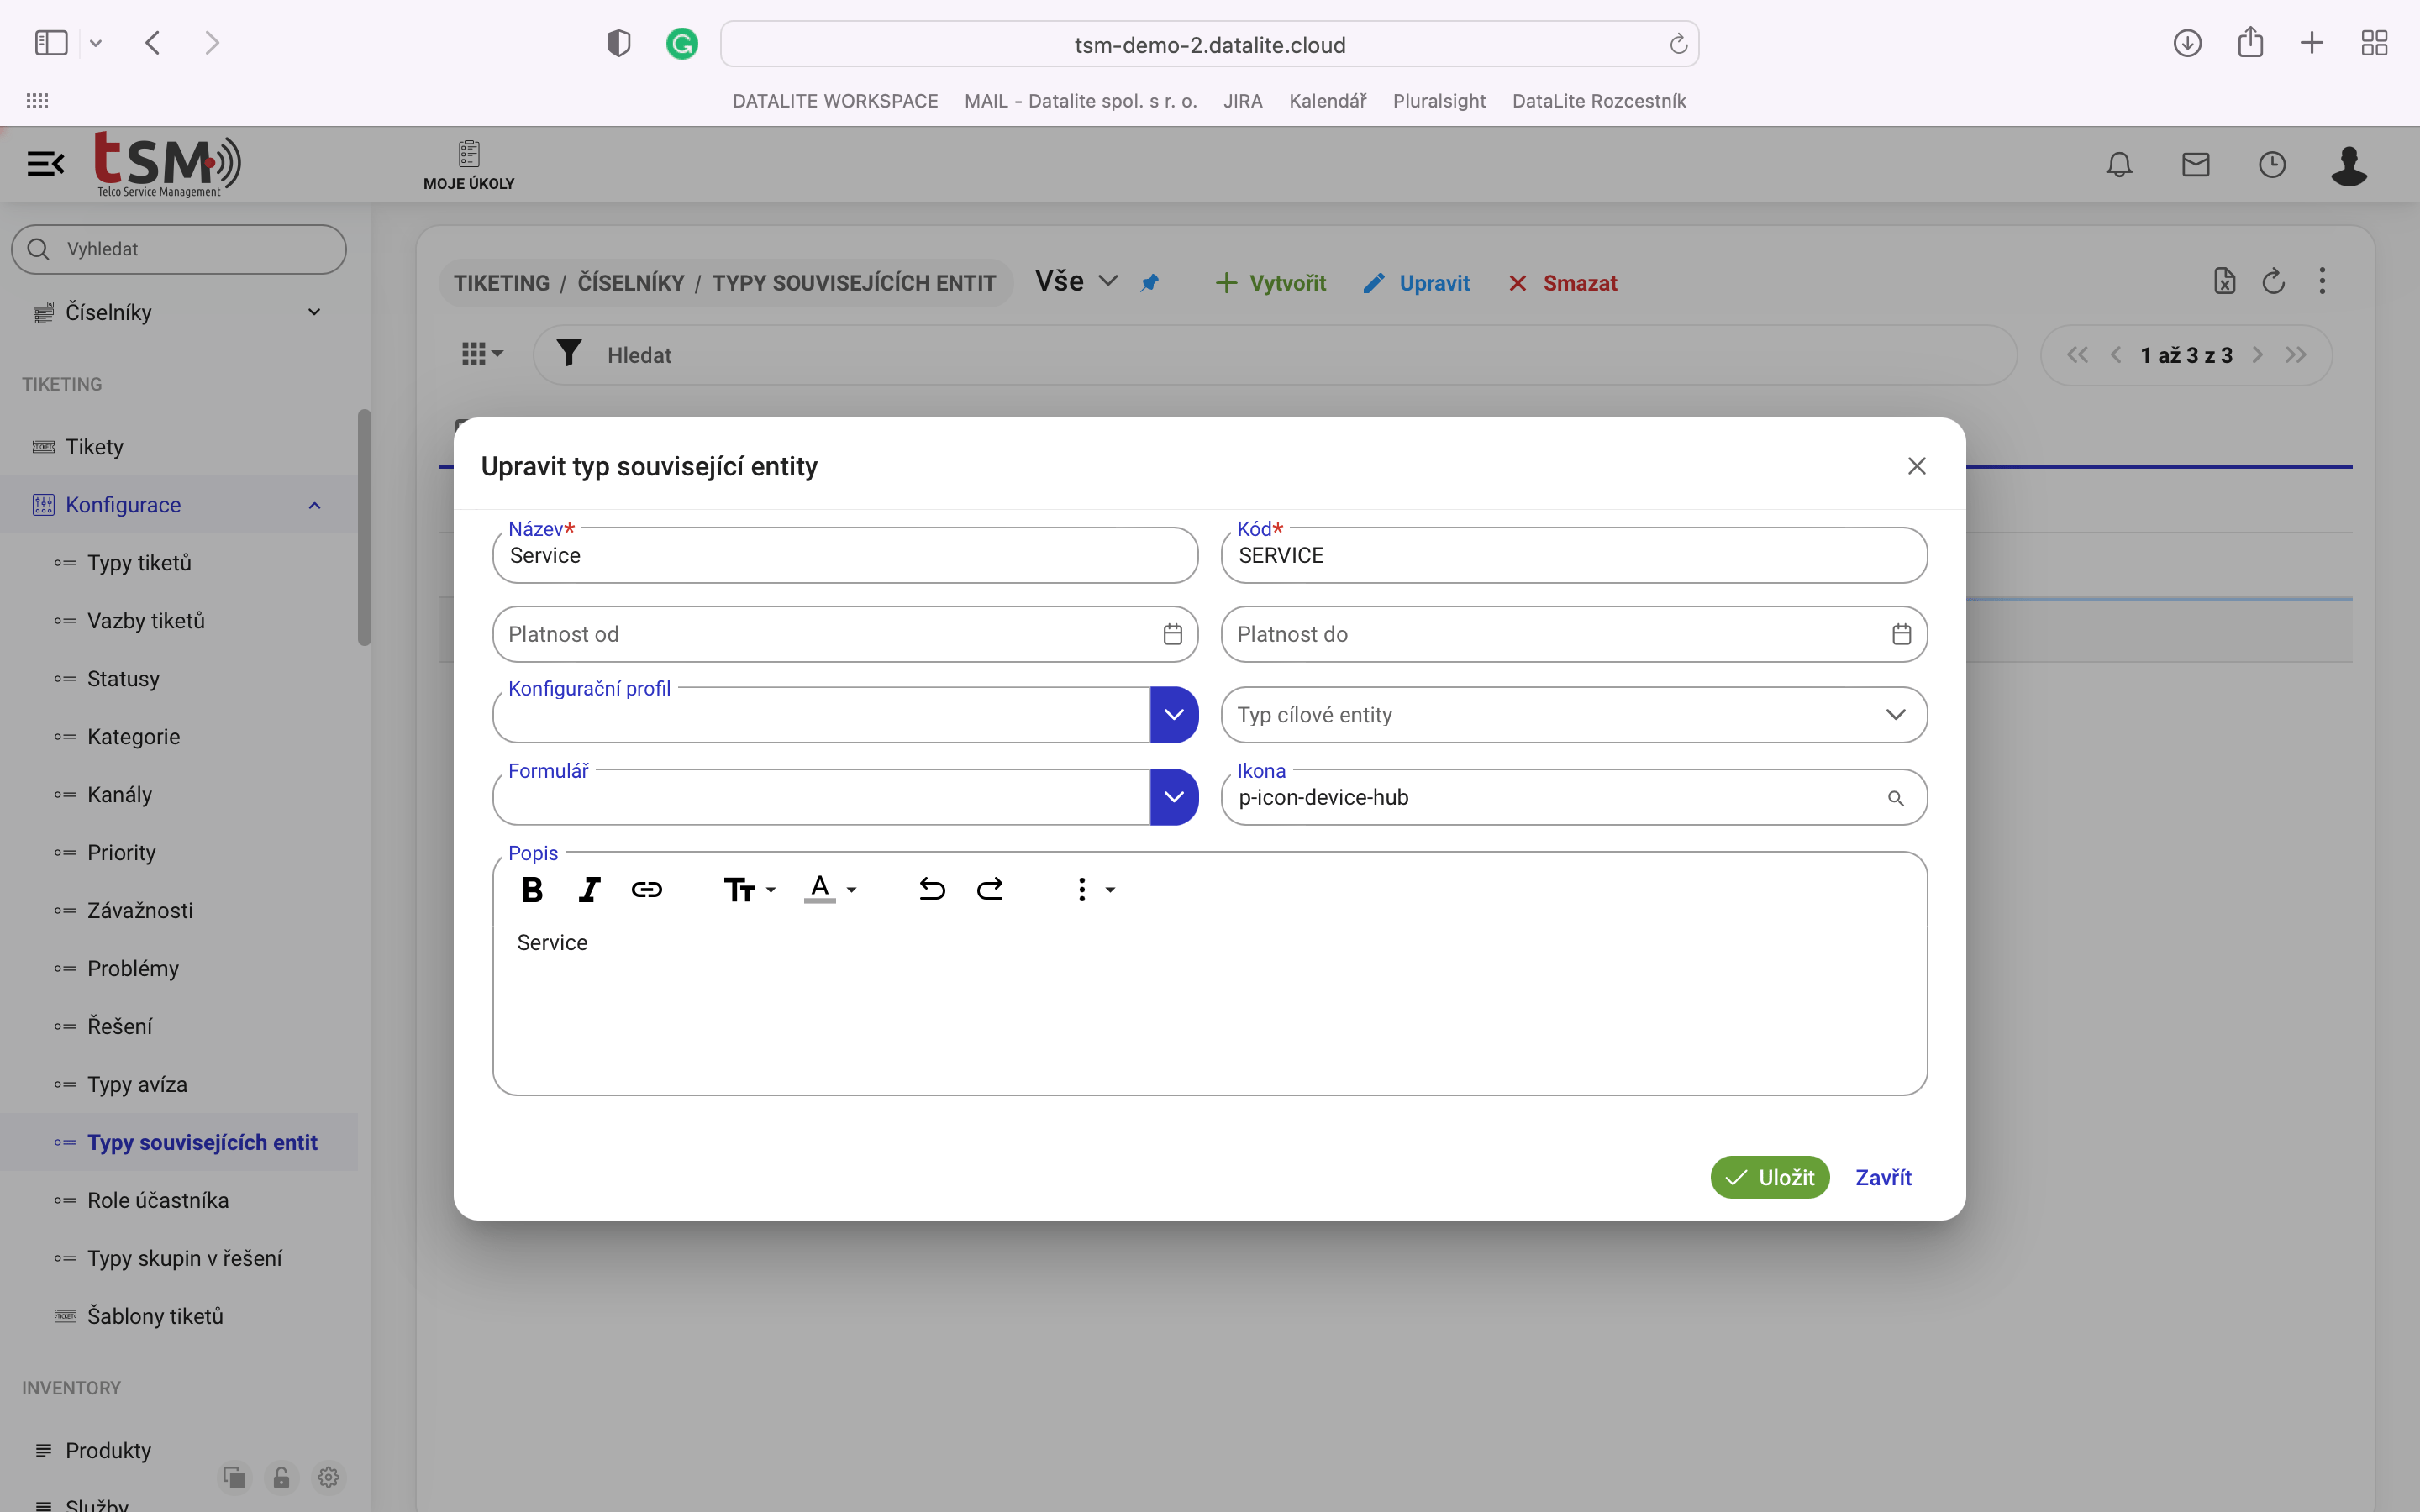
Task: Open the Platnost od calendar picker
Action: click(1173, 634)
